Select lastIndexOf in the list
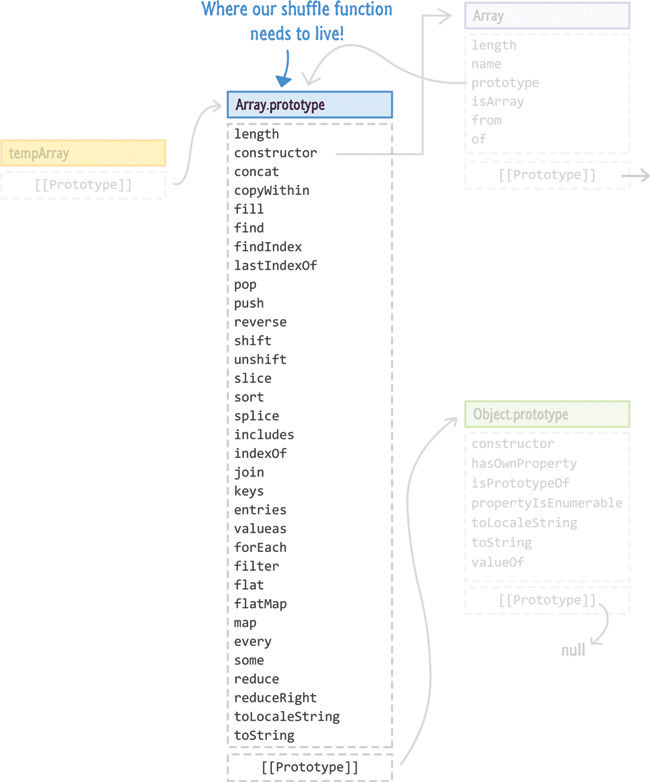 pos(274,266)
